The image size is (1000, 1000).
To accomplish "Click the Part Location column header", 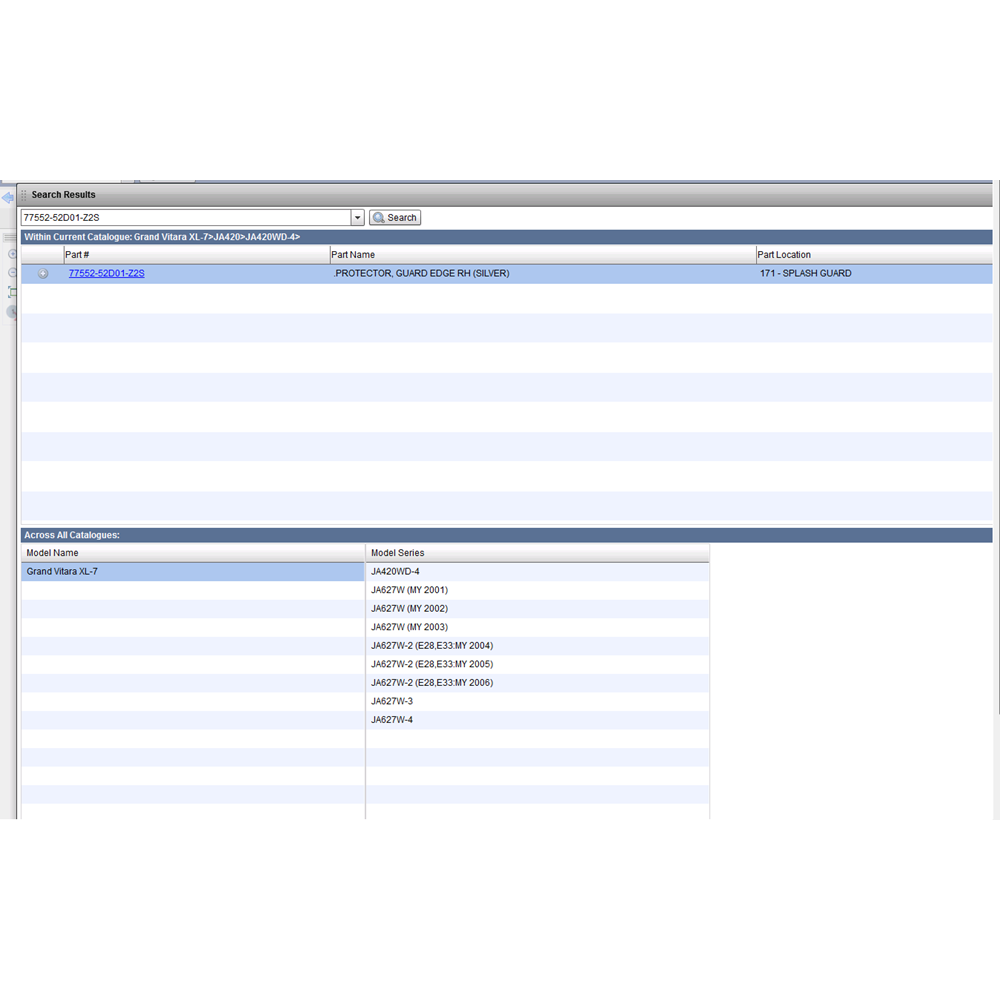I will [873, 255].
